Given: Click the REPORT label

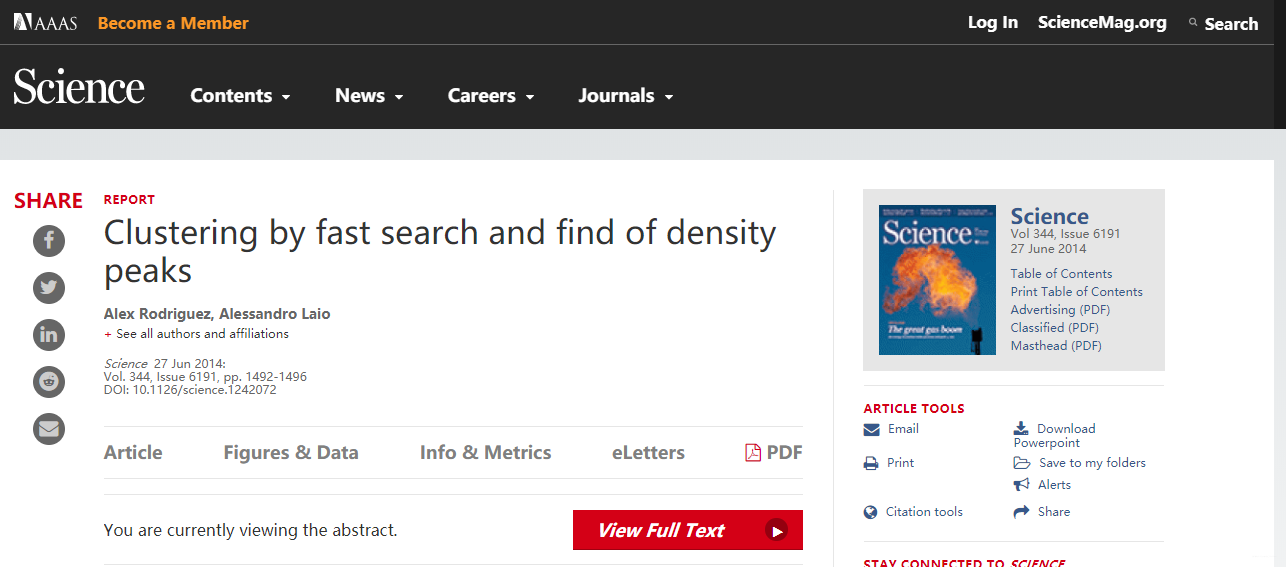Looking at the screenshot, I should click(x=130, y=200).
